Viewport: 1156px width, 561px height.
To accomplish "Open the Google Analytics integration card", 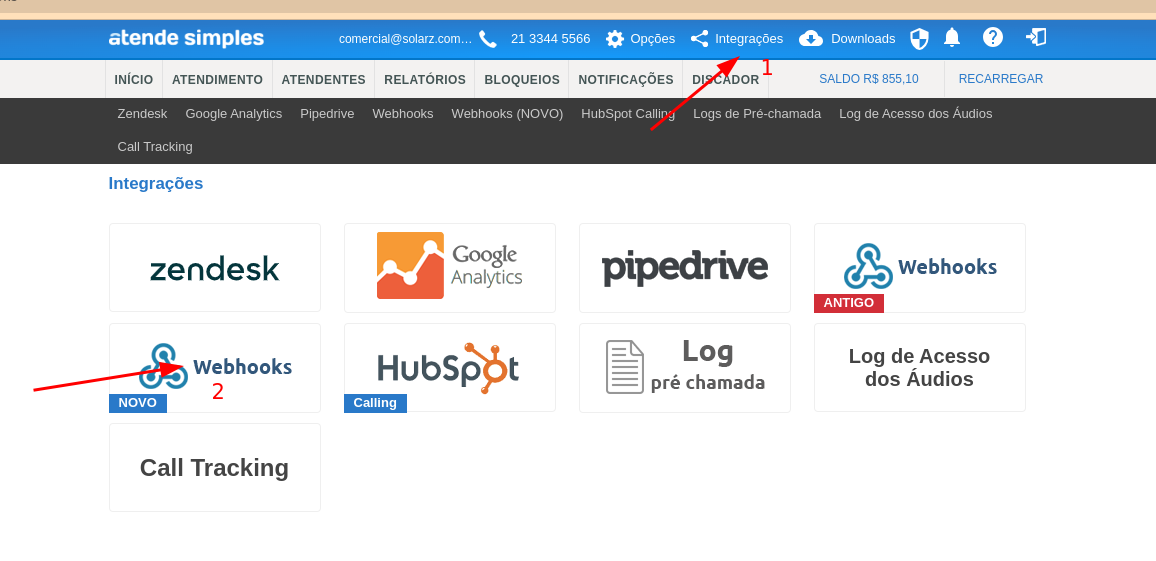I will (x=450, y=268).
